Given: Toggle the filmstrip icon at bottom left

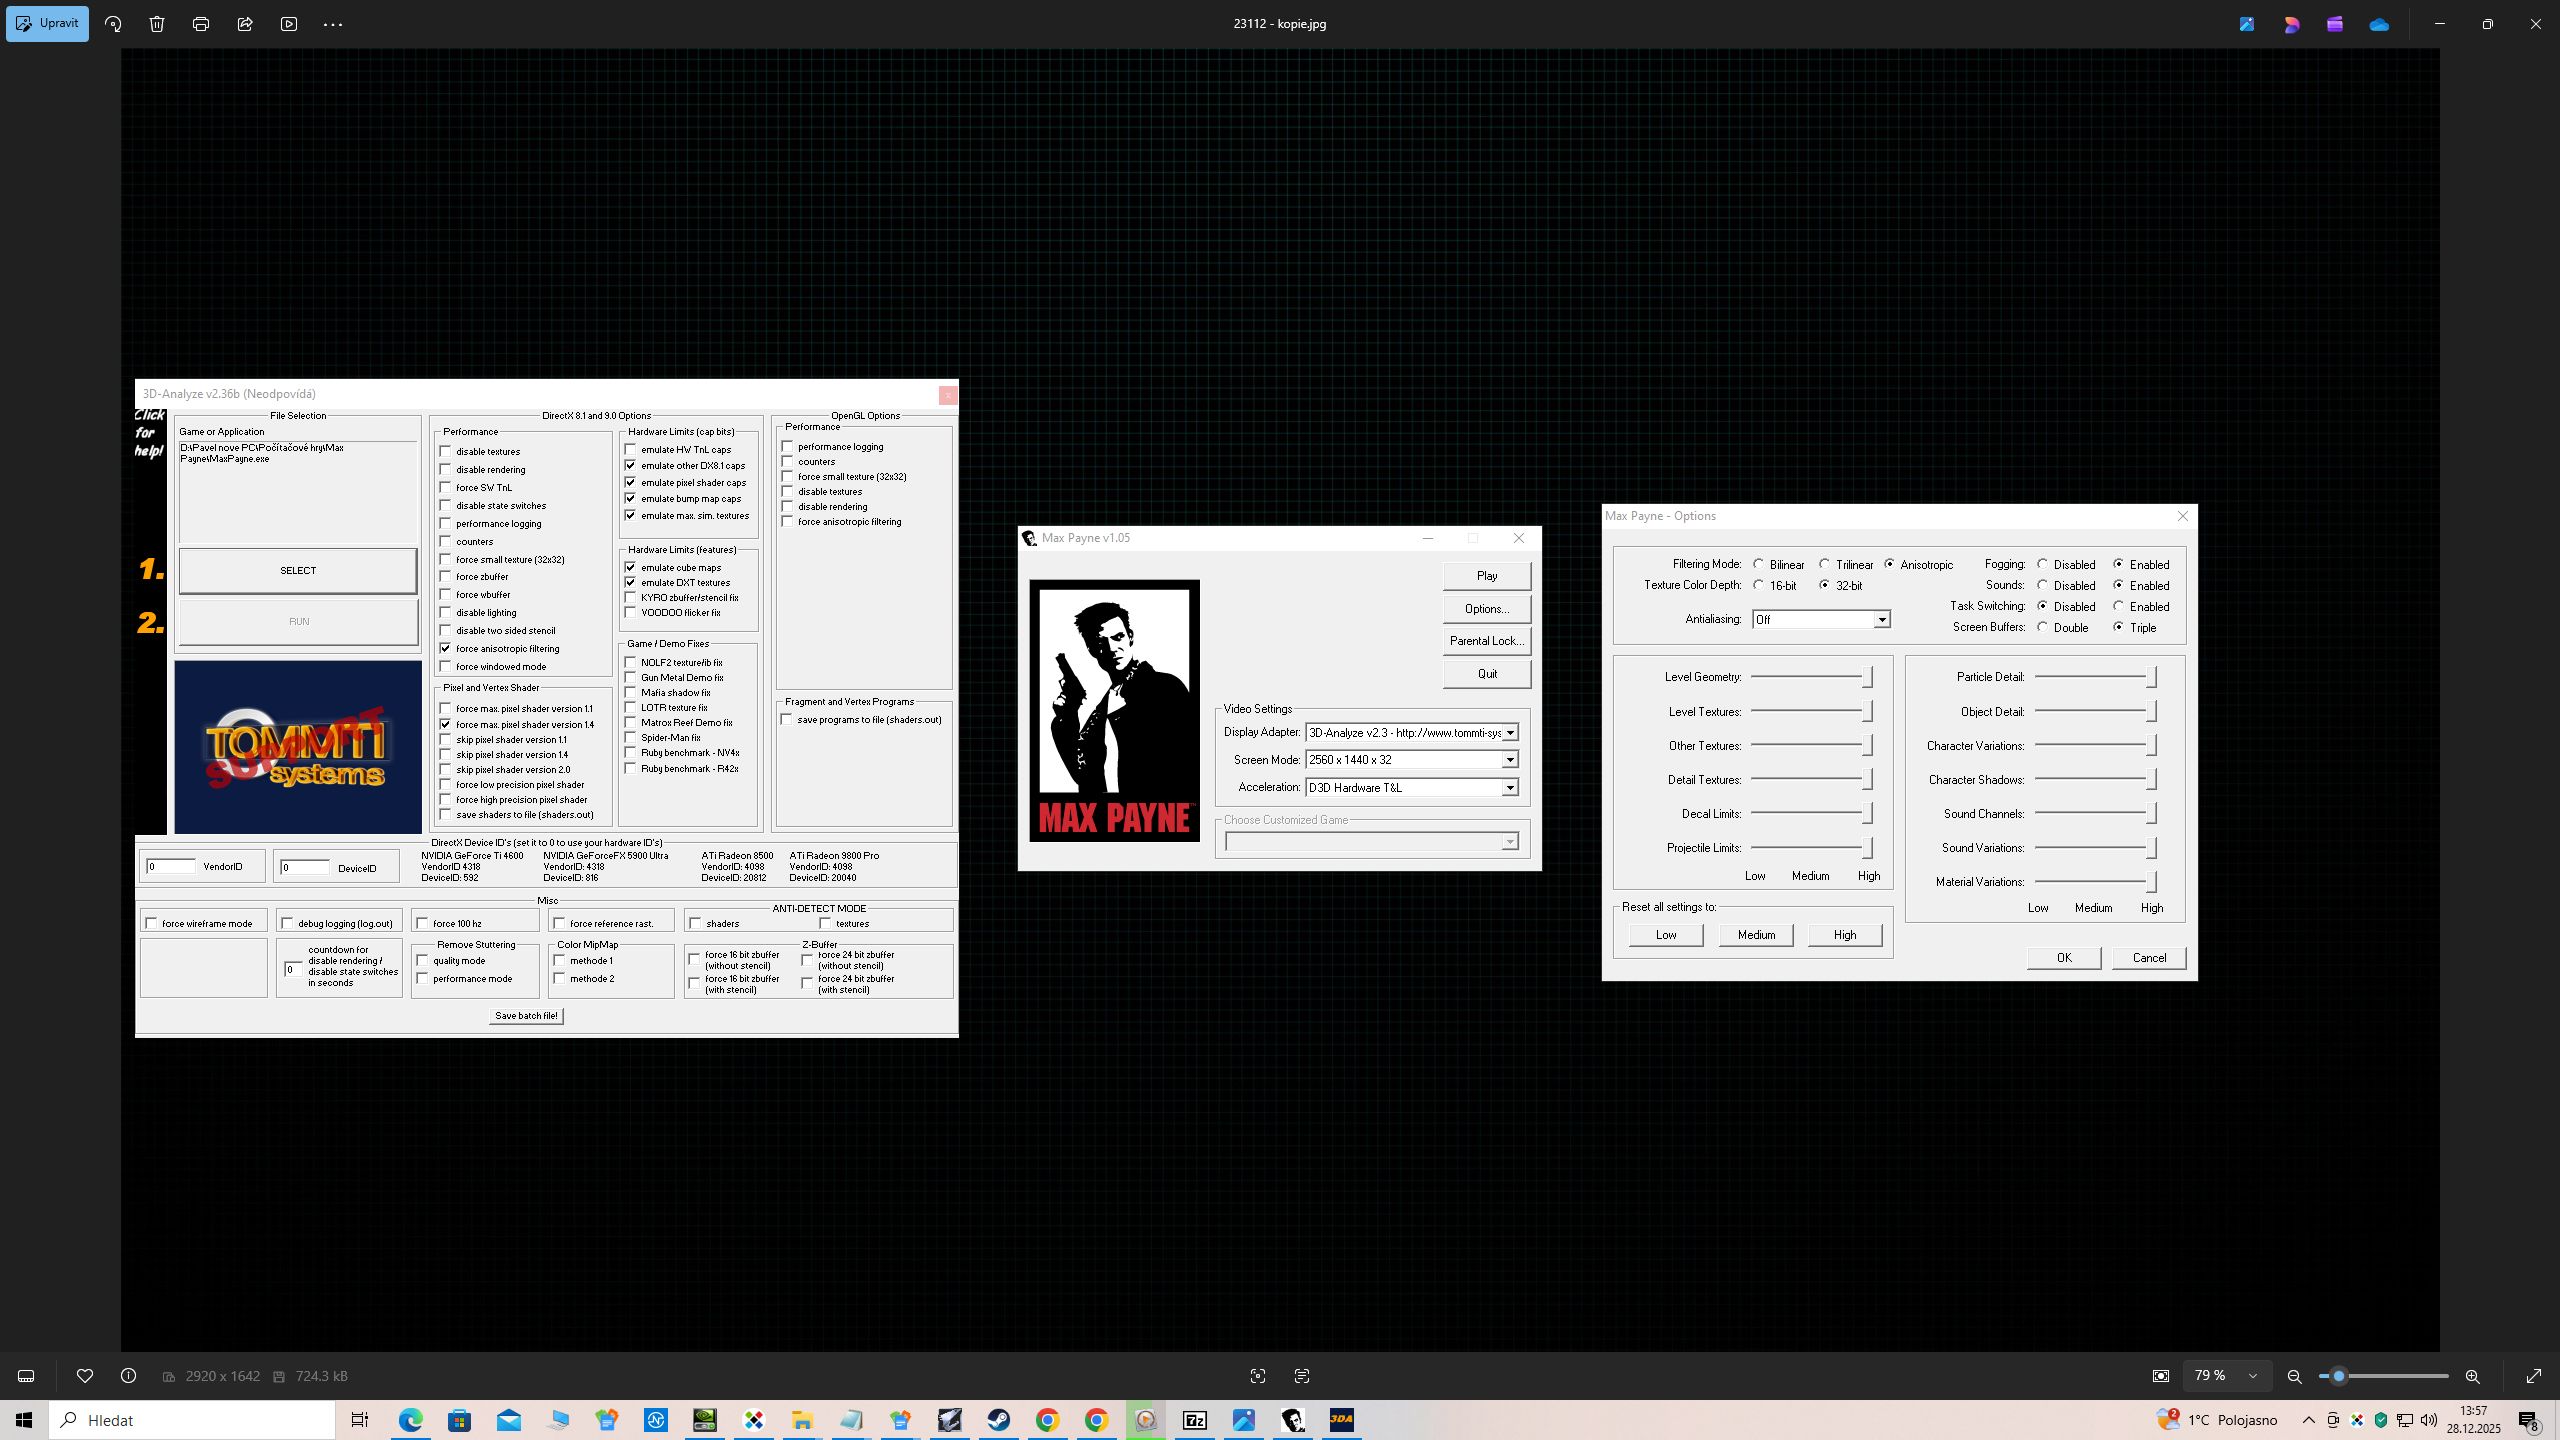Looking at the screenshot, I should 27,1376.
